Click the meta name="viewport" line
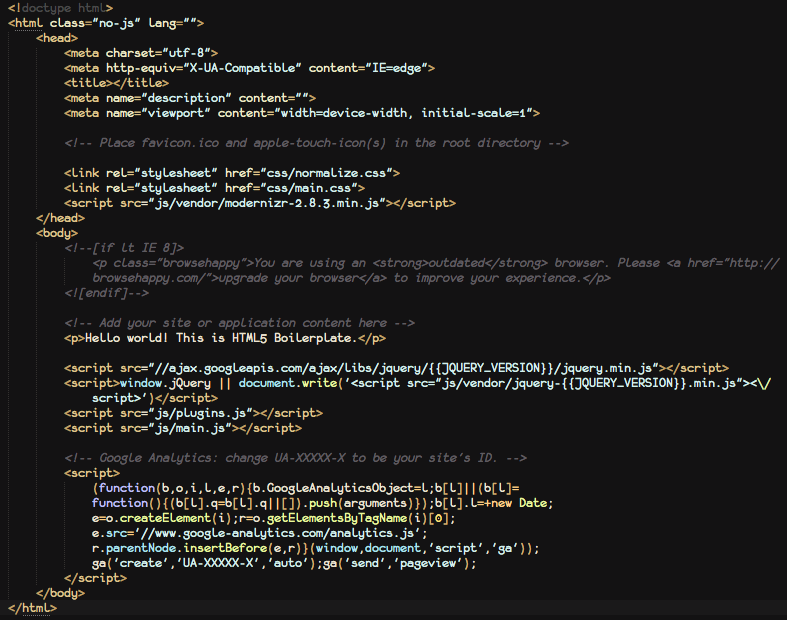The image size is (787, 620). pos(302,113)
